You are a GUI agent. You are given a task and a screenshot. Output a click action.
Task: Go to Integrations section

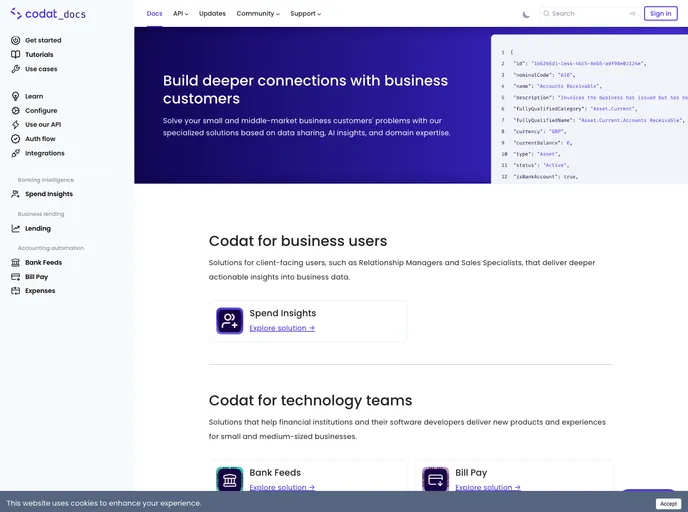(45, 153)
